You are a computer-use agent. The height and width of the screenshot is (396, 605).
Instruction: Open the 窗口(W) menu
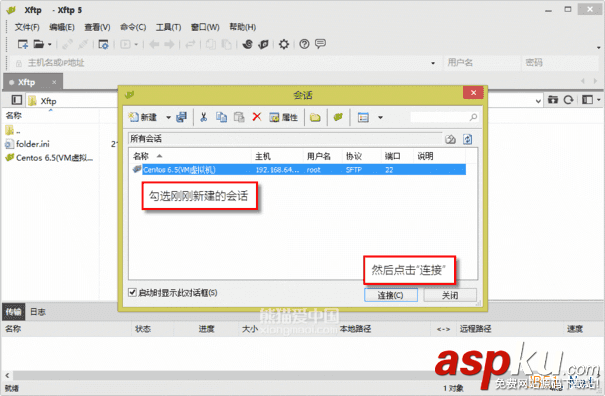coord(205,27)
